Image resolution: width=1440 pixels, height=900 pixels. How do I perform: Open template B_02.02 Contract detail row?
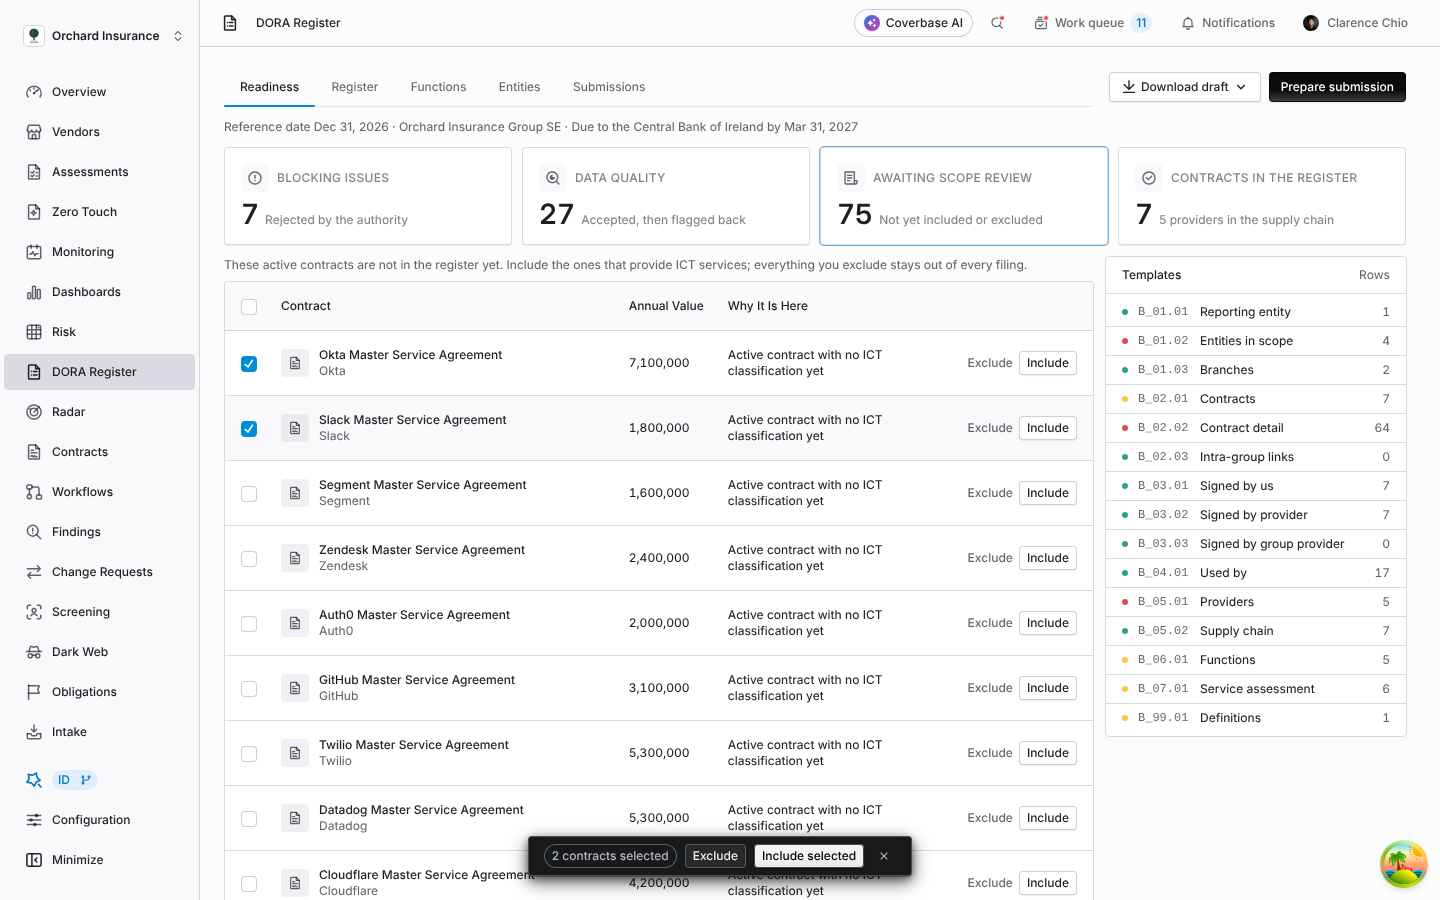point(1256,428)
